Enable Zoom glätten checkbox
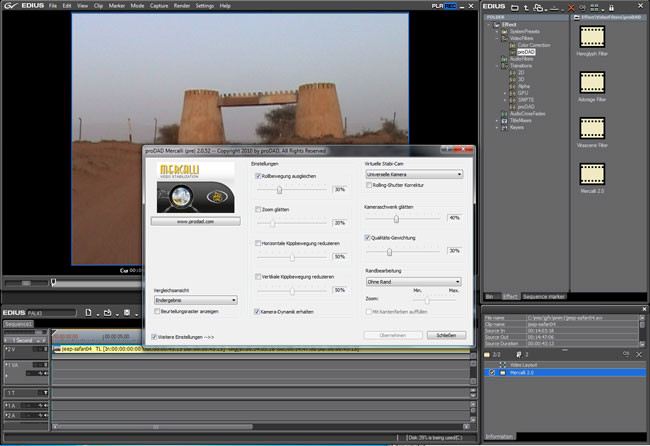Screen dimensions: 650x446 pos(258,210)
